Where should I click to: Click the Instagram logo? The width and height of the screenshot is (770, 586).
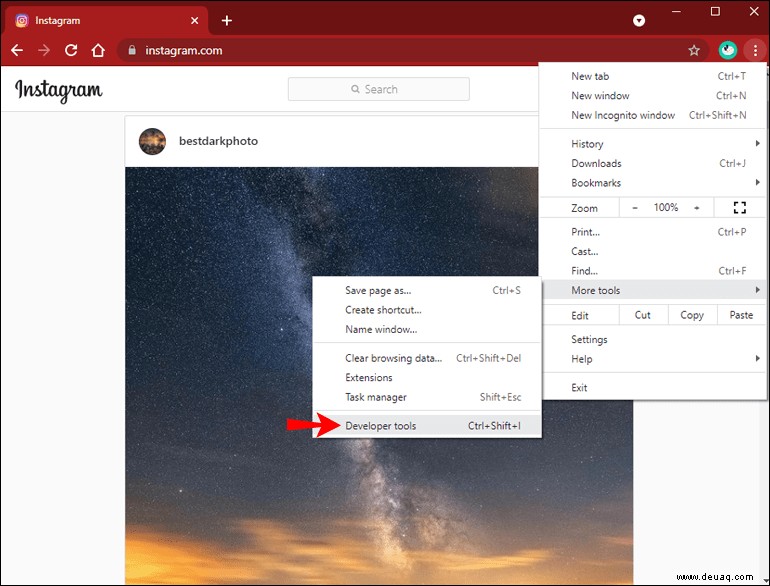pos(59,90)
